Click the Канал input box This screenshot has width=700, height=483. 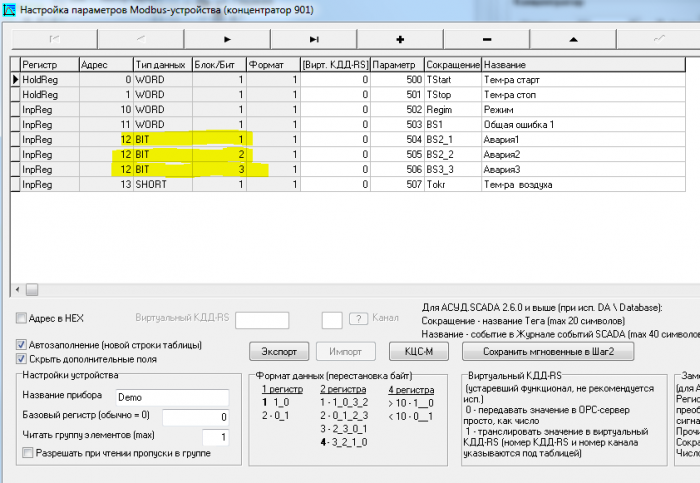click(x=332, y=320)
